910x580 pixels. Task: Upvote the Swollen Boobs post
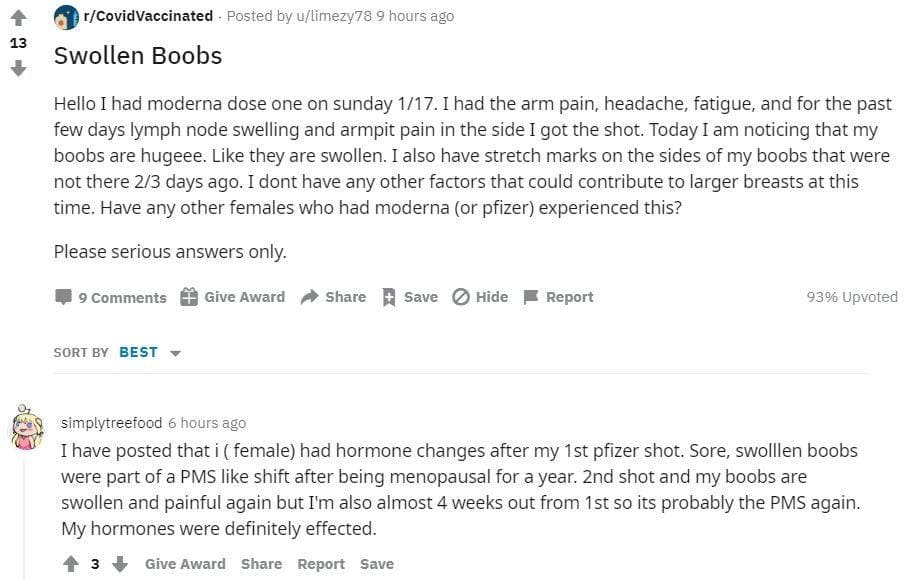click(x=18, y=18)
